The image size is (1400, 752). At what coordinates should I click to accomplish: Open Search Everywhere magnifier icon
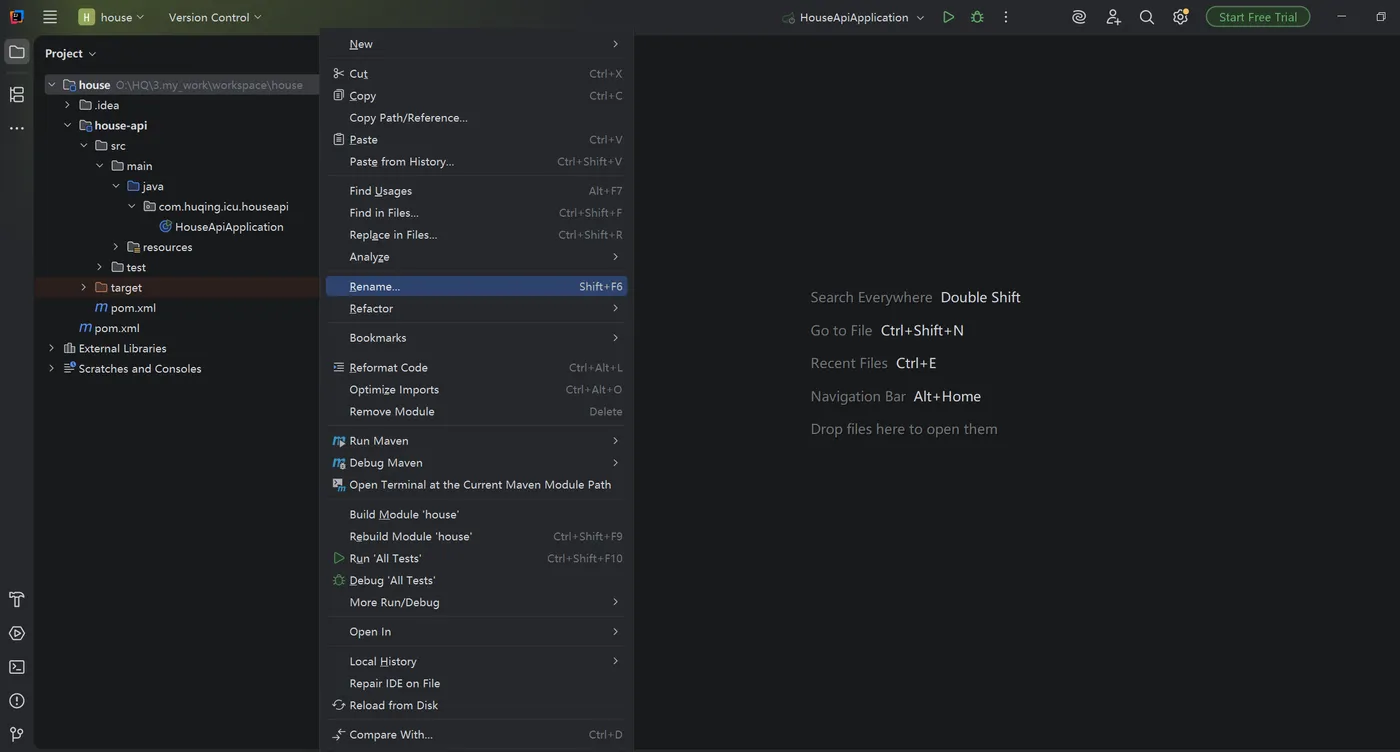point(1147,17)
